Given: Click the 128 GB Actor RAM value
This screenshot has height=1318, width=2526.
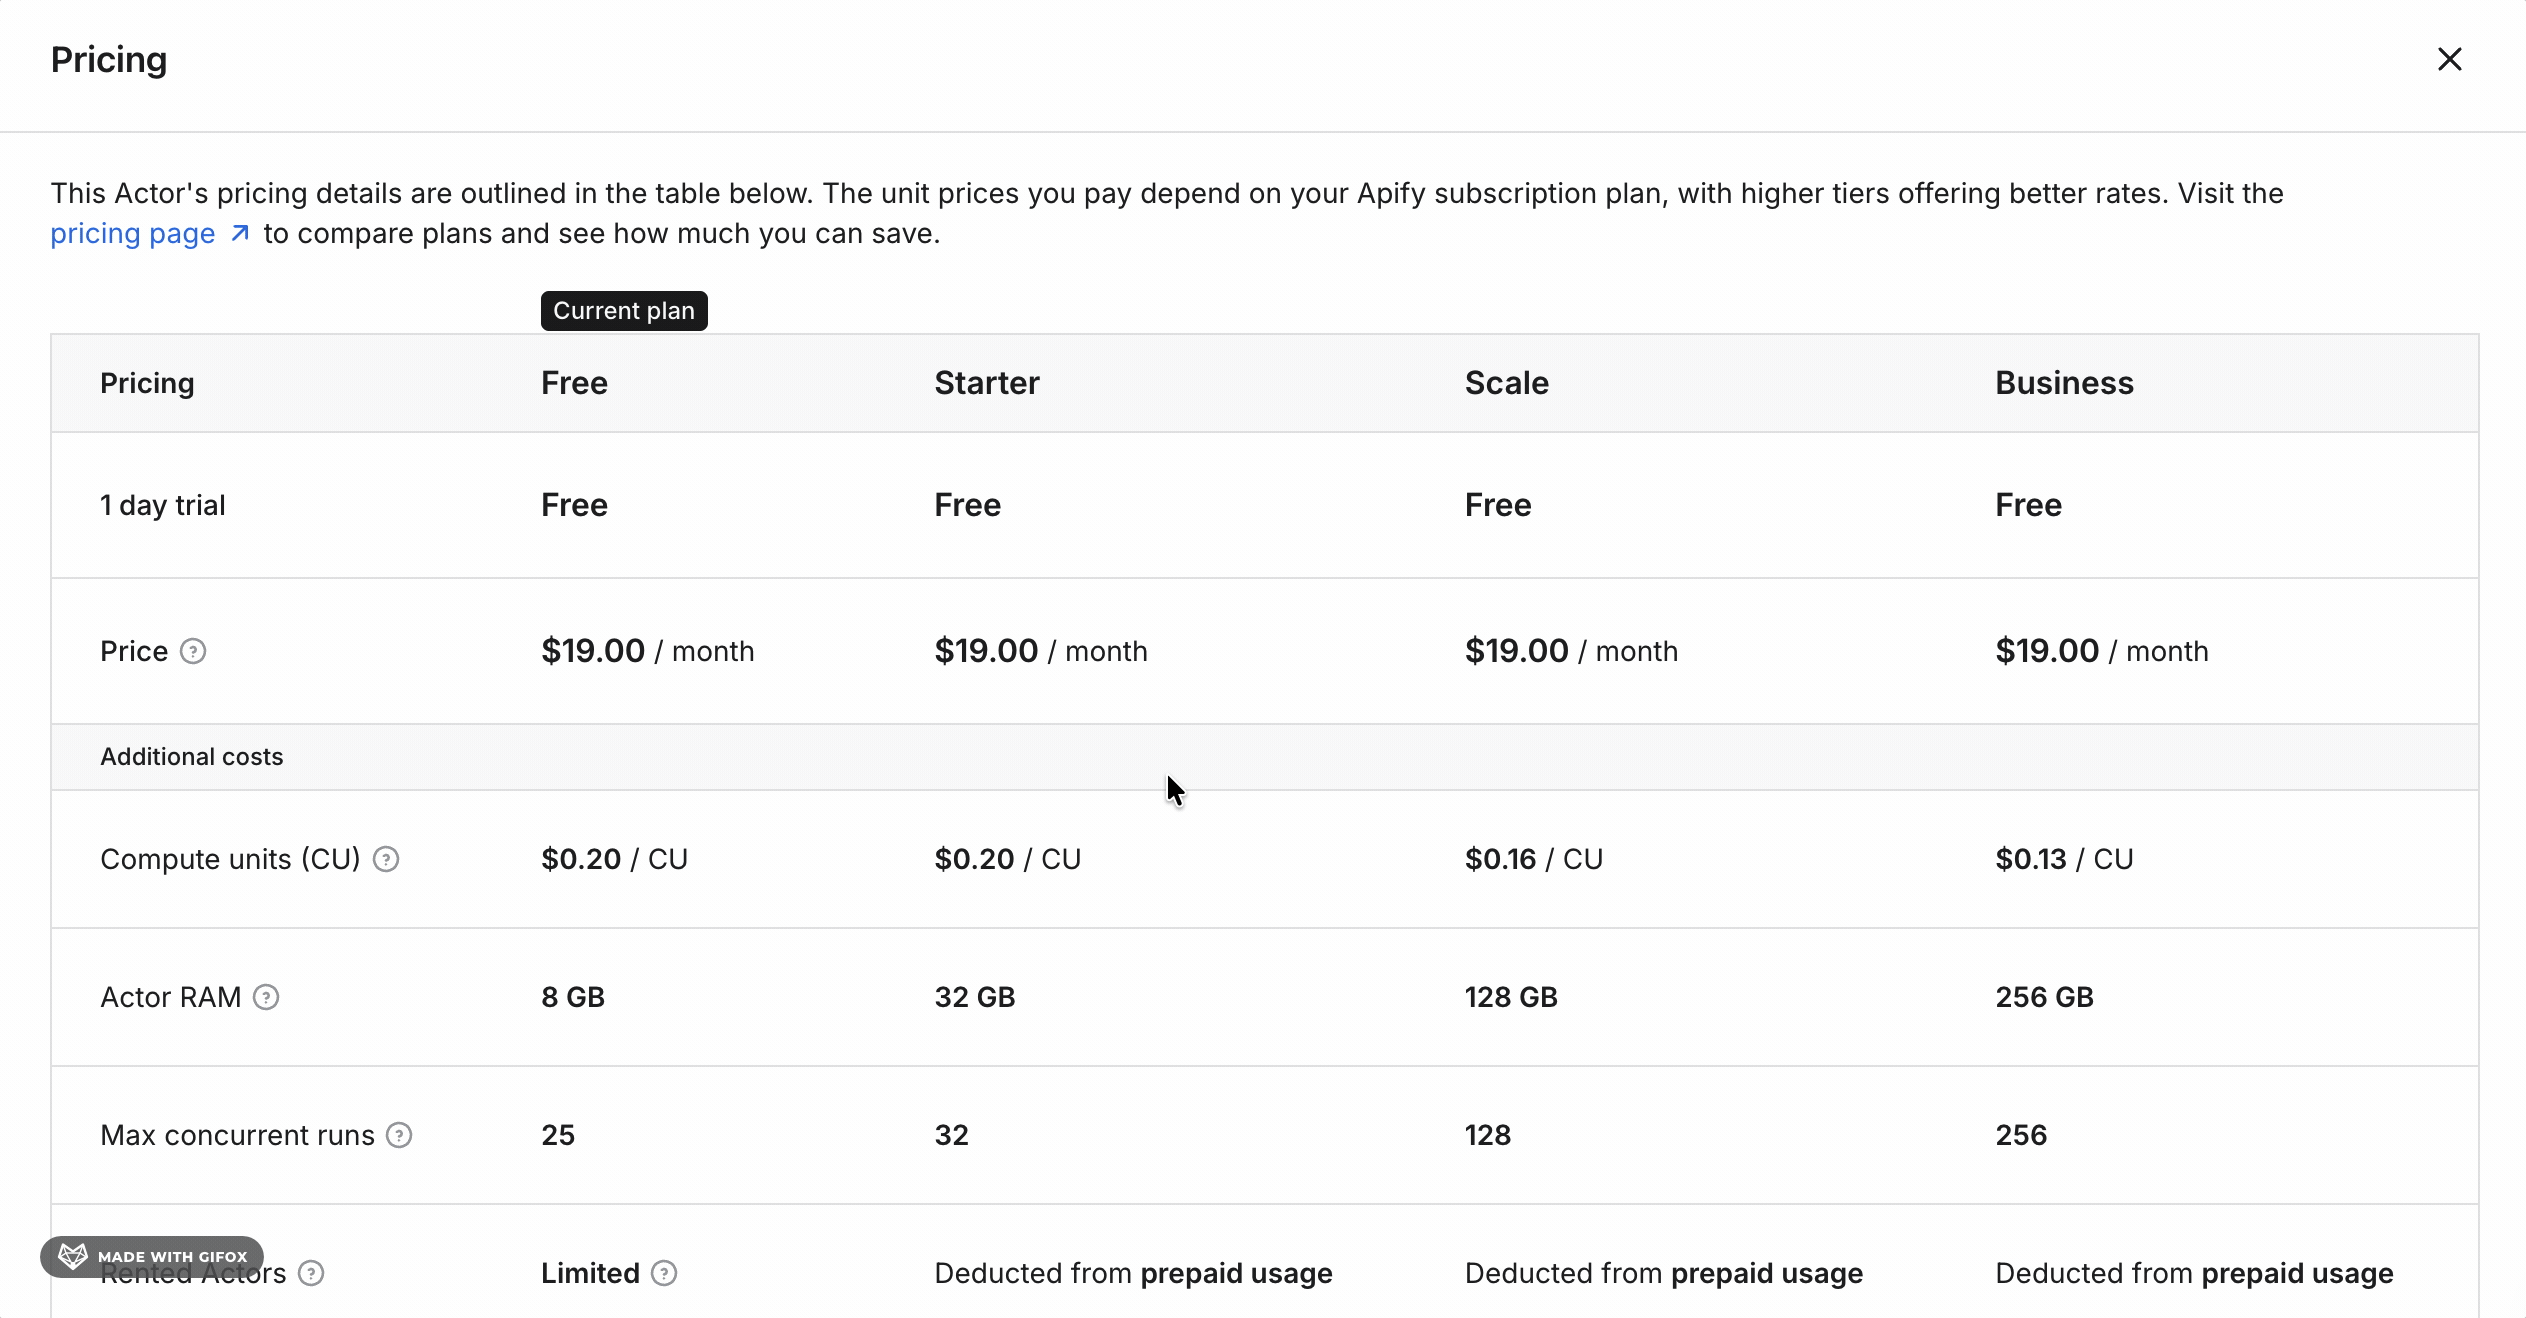Looking at the screenshot, I should click(x=1511, y=997).
